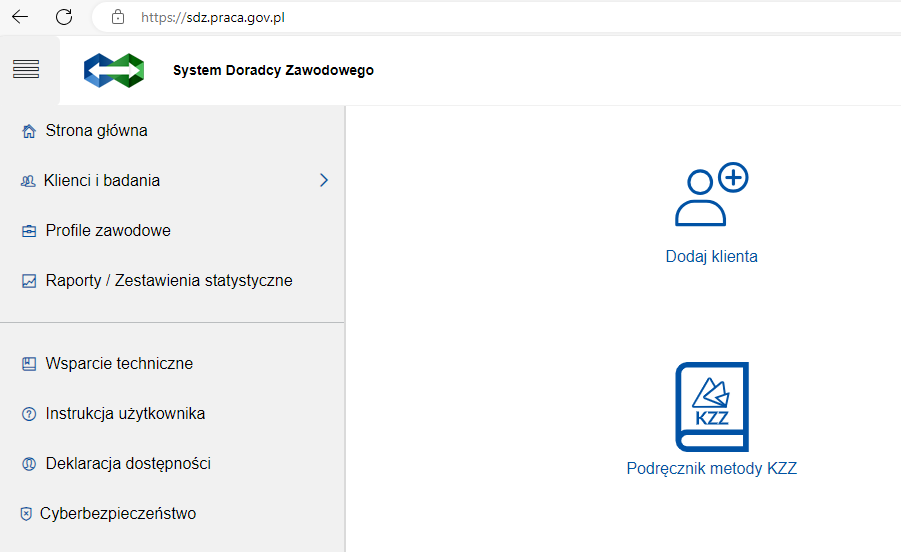The image size is (901, 552).
Task: Open the KZZ handbook book icon
Action: (x=711, y=407)
